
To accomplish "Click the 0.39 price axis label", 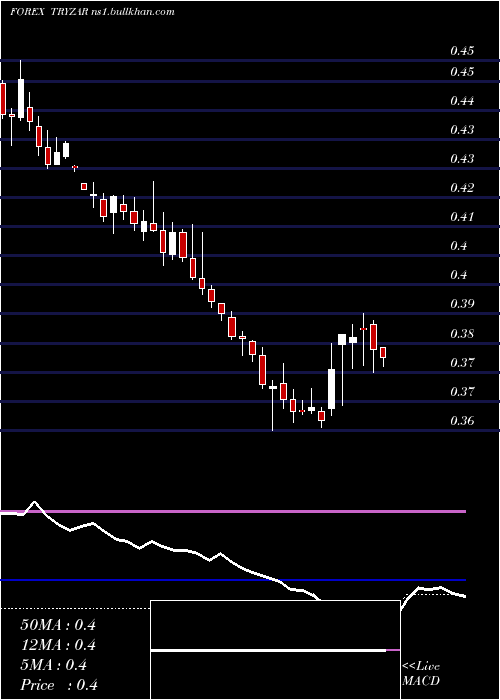I will click(462, 304).
